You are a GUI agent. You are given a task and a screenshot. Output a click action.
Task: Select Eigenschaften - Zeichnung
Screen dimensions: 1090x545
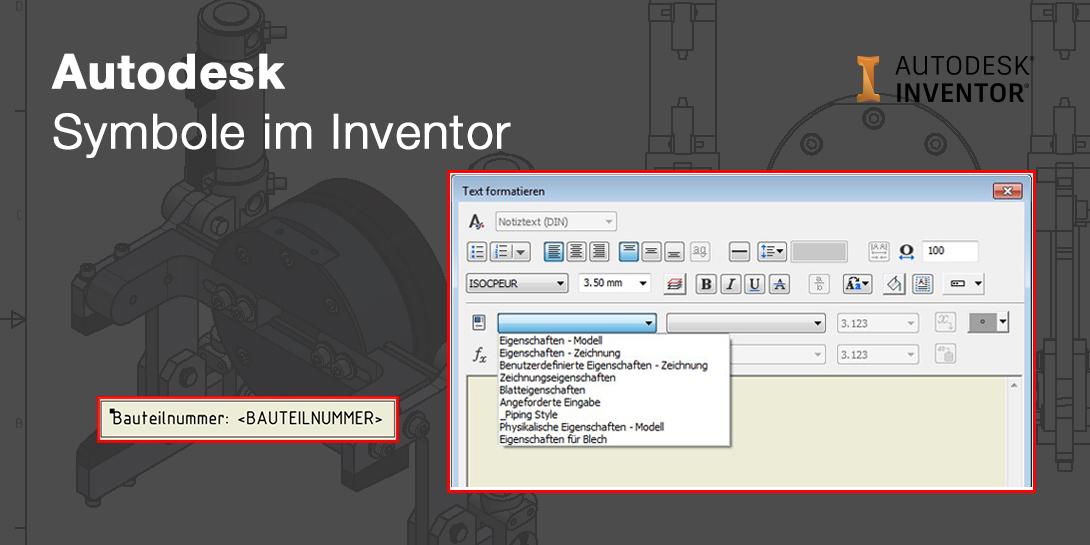(560, 353)
